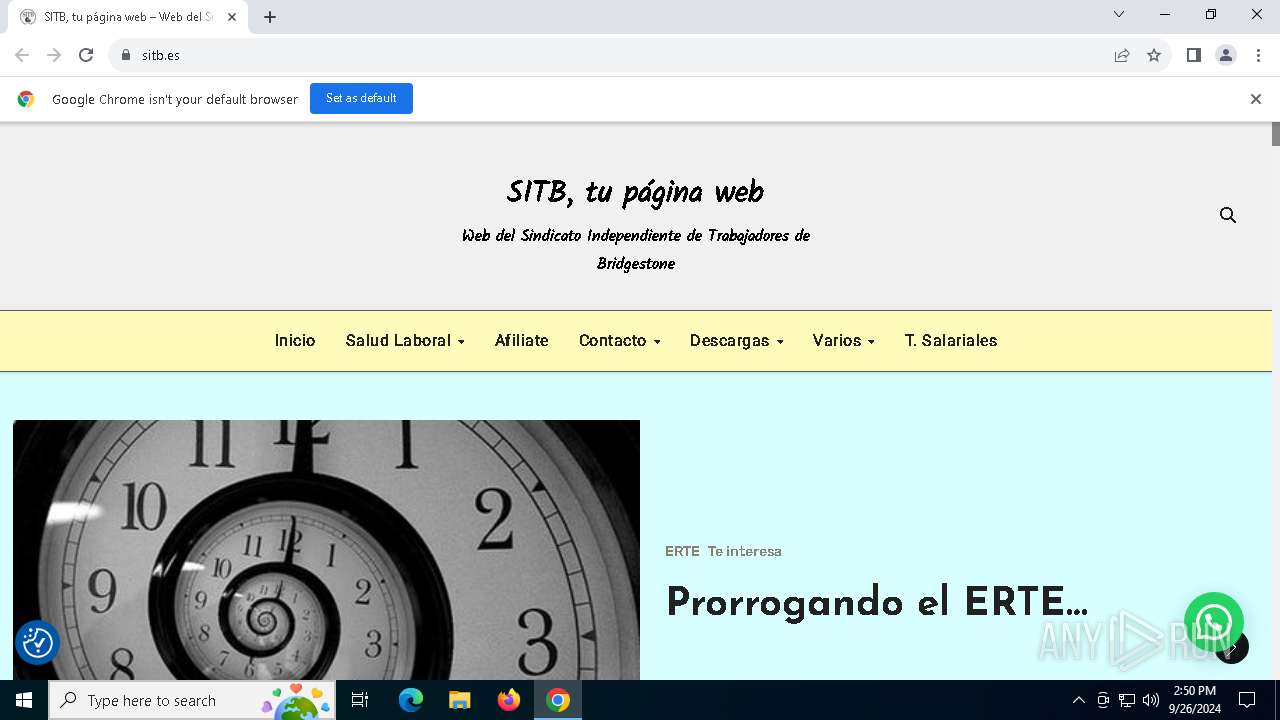Image resolution: width=1280 pixels, height=720 pixels.
Task: Open Task View in the taskbar
Action: pos(360,700)
